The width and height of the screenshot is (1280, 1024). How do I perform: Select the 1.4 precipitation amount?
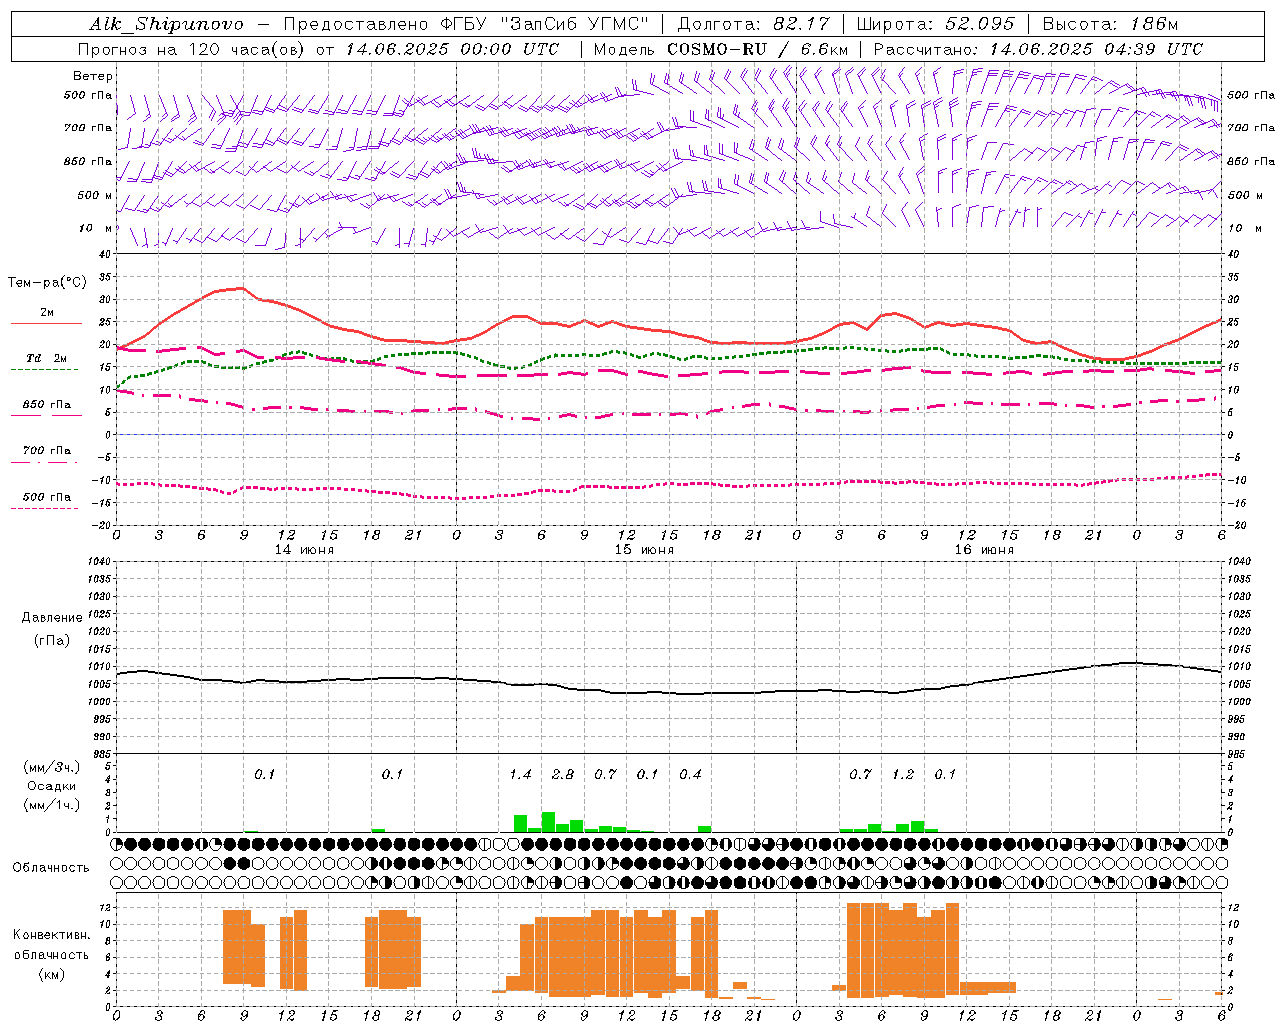520,774
